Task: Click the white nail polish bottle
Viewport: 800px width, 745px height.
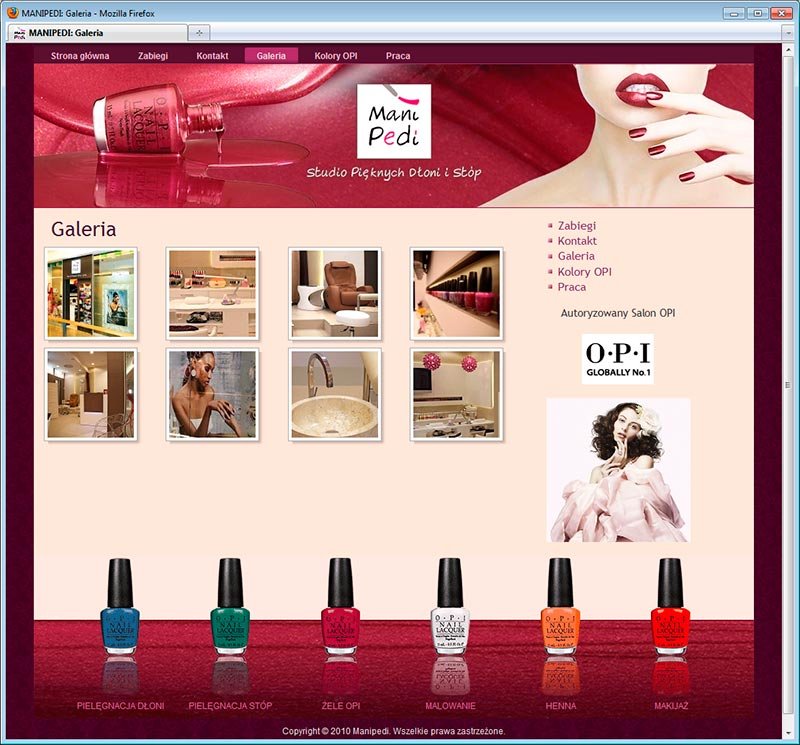Action: (x=450, y=606)
